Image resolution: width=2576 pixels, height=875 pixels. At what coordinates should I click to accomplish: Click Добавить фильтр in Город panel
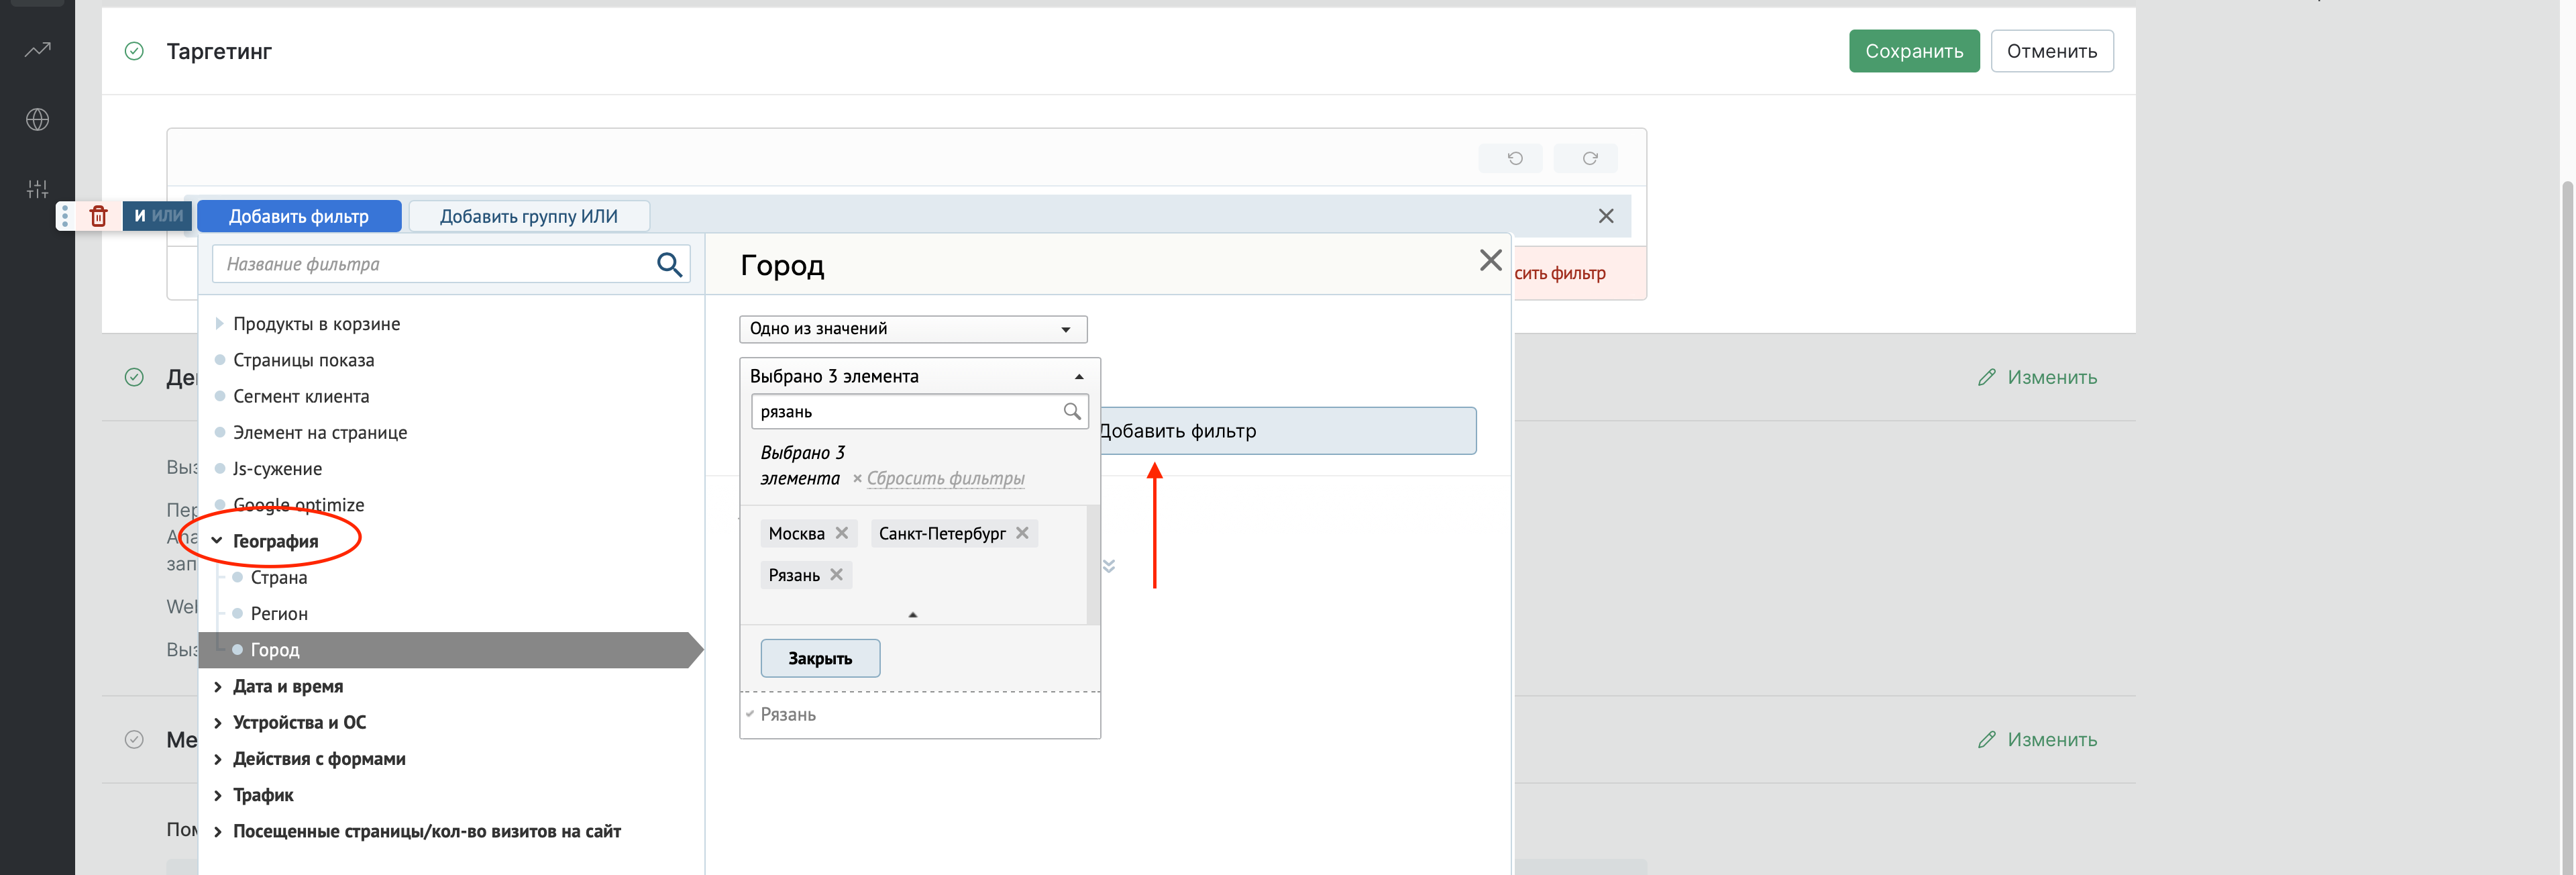(1287, 431)
